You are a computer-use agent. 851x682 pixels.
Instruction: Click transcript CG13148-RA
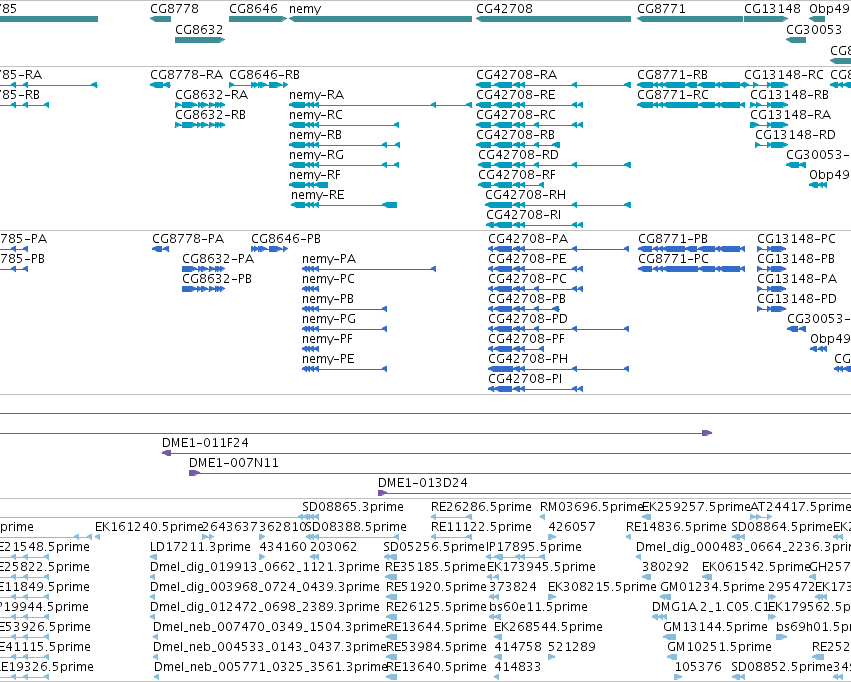pyautogui.click(x=791, y=114)
